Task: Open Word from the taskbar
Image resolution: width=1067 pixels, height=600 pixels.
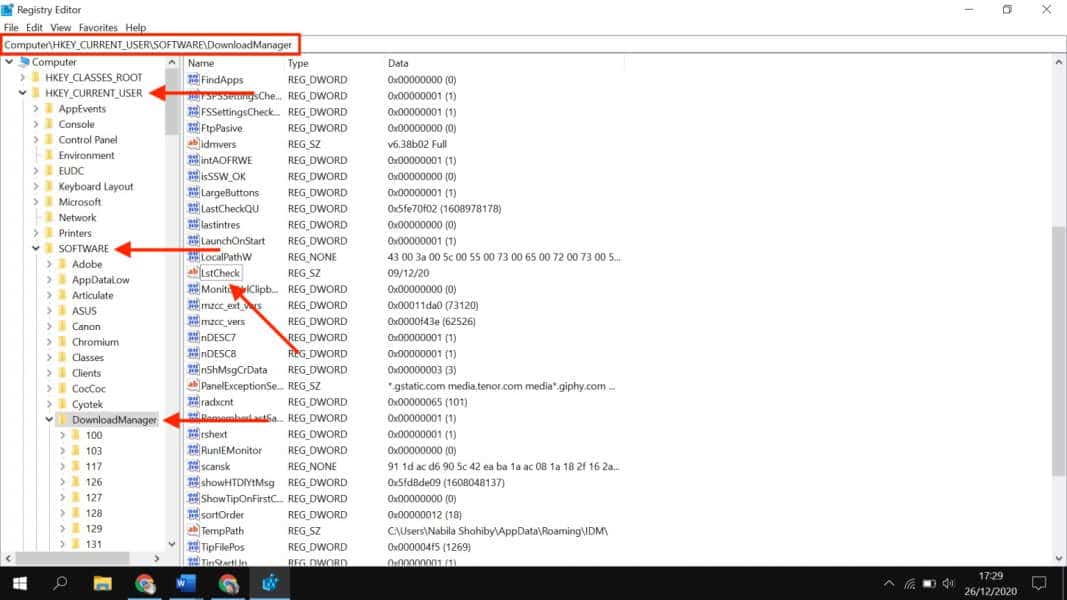Action: click(x=186, y=583)
